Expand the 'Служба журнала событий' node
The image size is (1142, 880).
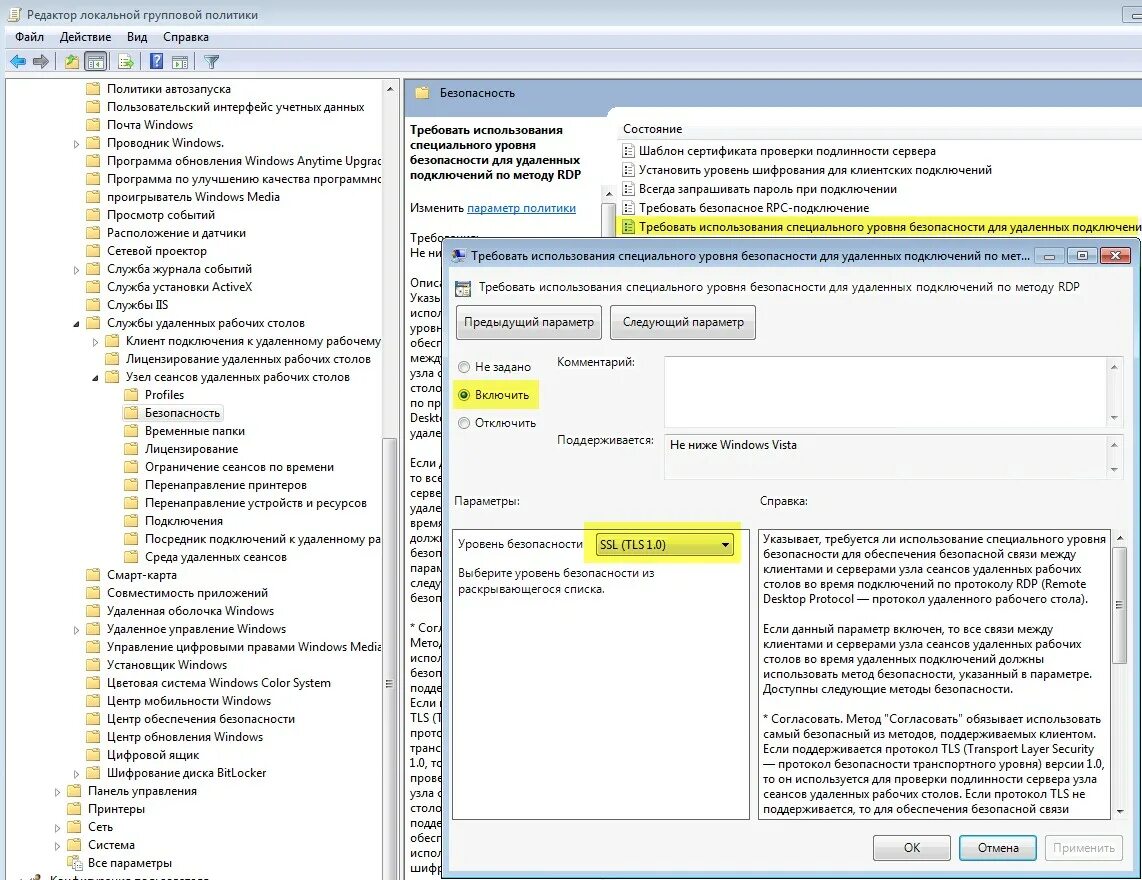(76, 270)
